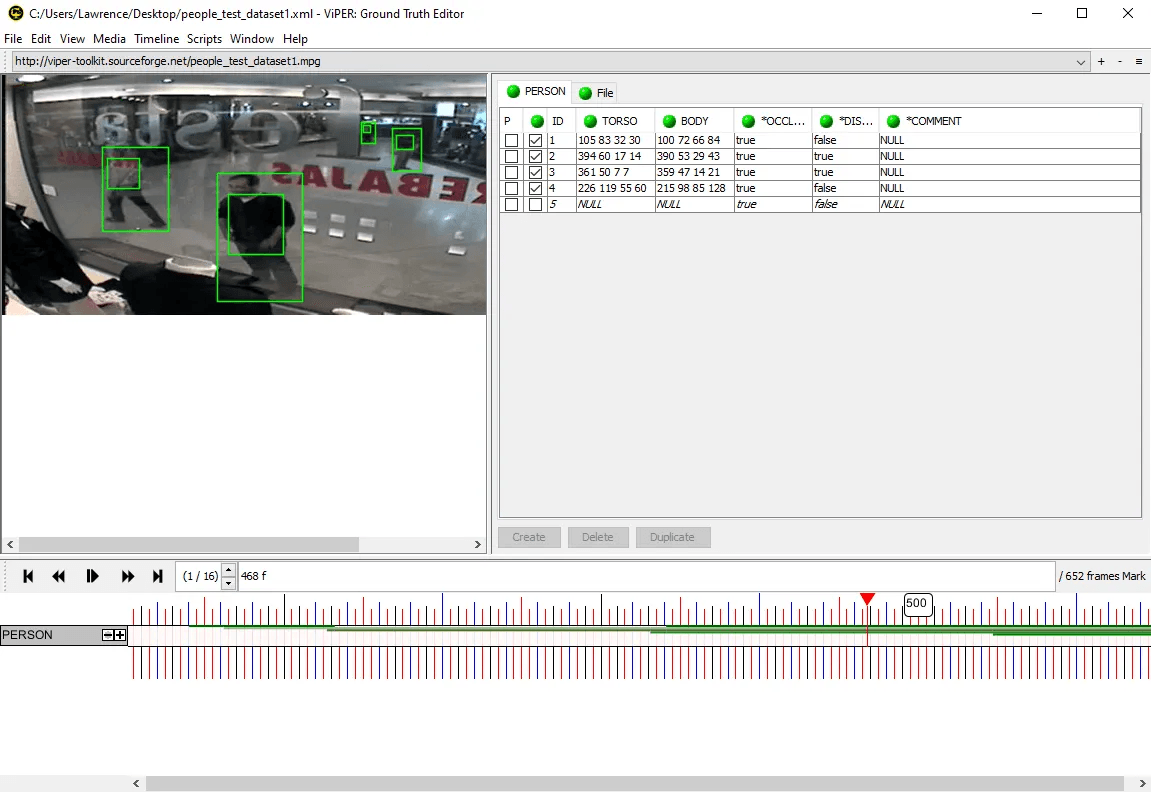Click the red playhead marker on timeline

tap(867, 599)
